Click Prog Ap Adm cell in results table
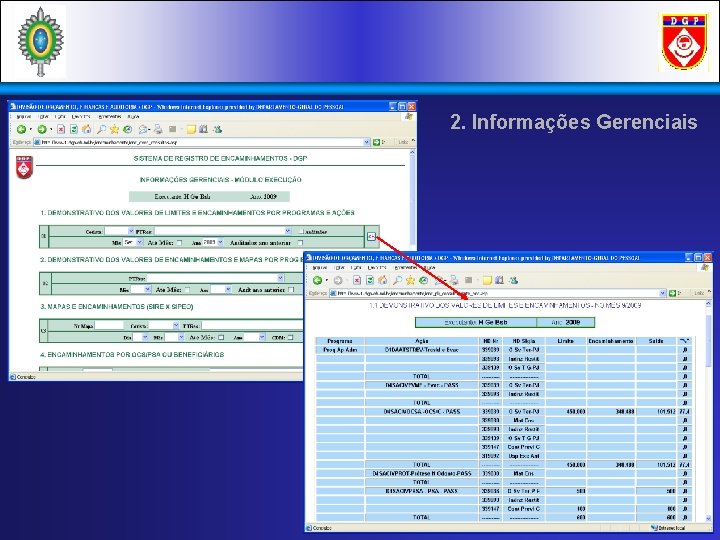This screenshot has width=720, height=540. coord(340,350)
